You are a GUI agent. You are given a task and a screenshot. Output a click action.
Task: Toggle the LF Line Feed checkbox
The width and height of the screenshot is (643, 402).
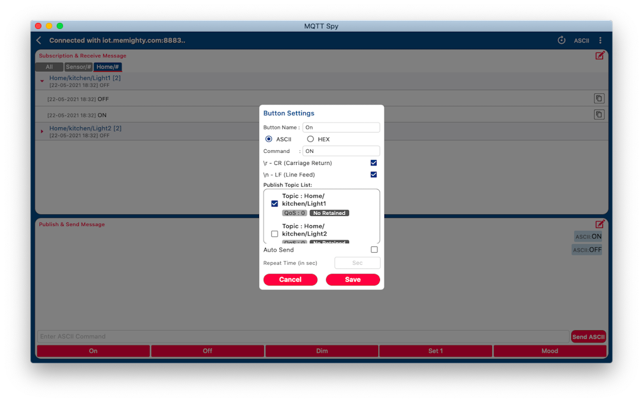coord(374,174)
